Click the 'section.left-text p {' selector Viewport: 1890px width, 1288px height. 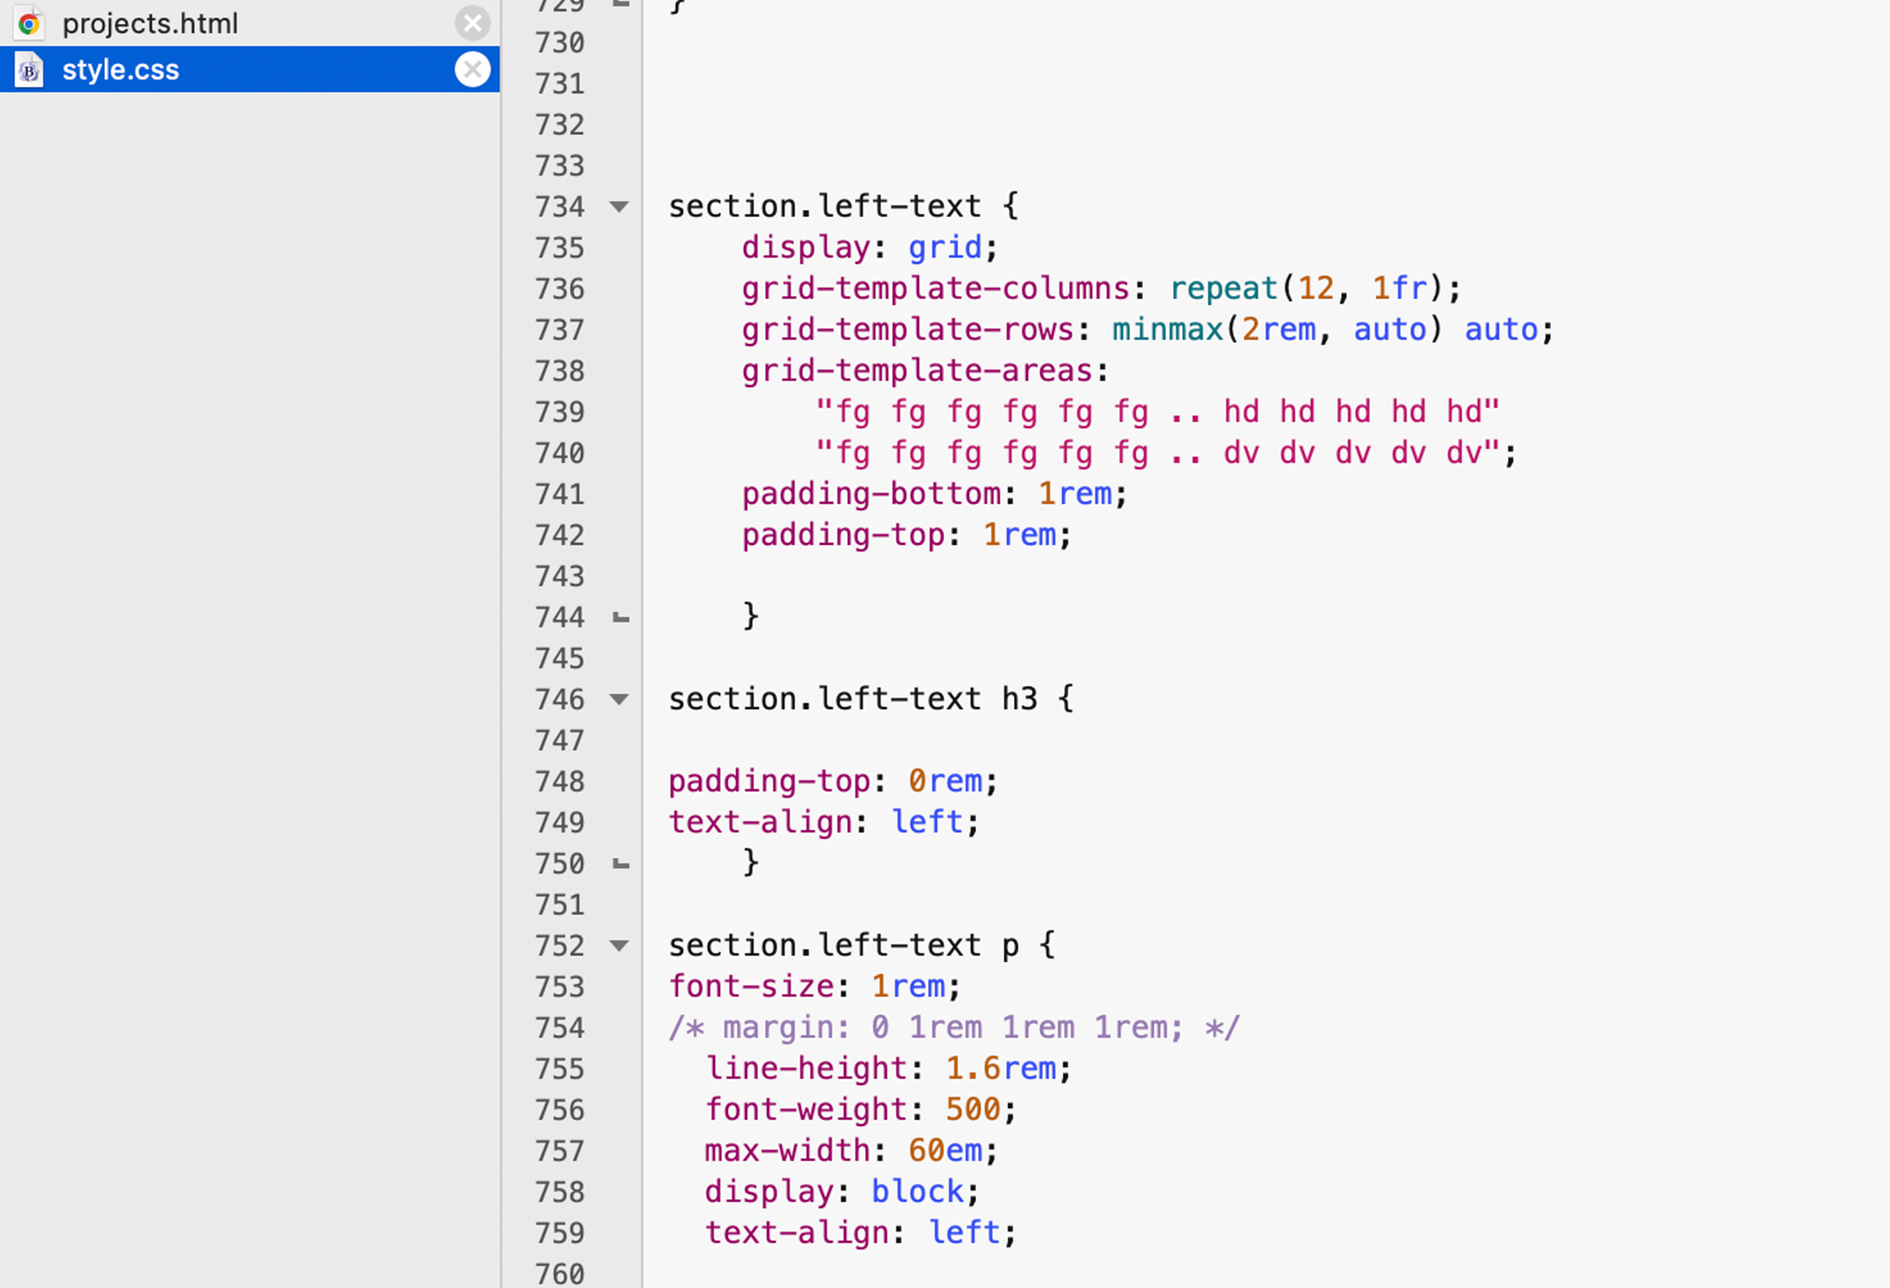(861, 945)
